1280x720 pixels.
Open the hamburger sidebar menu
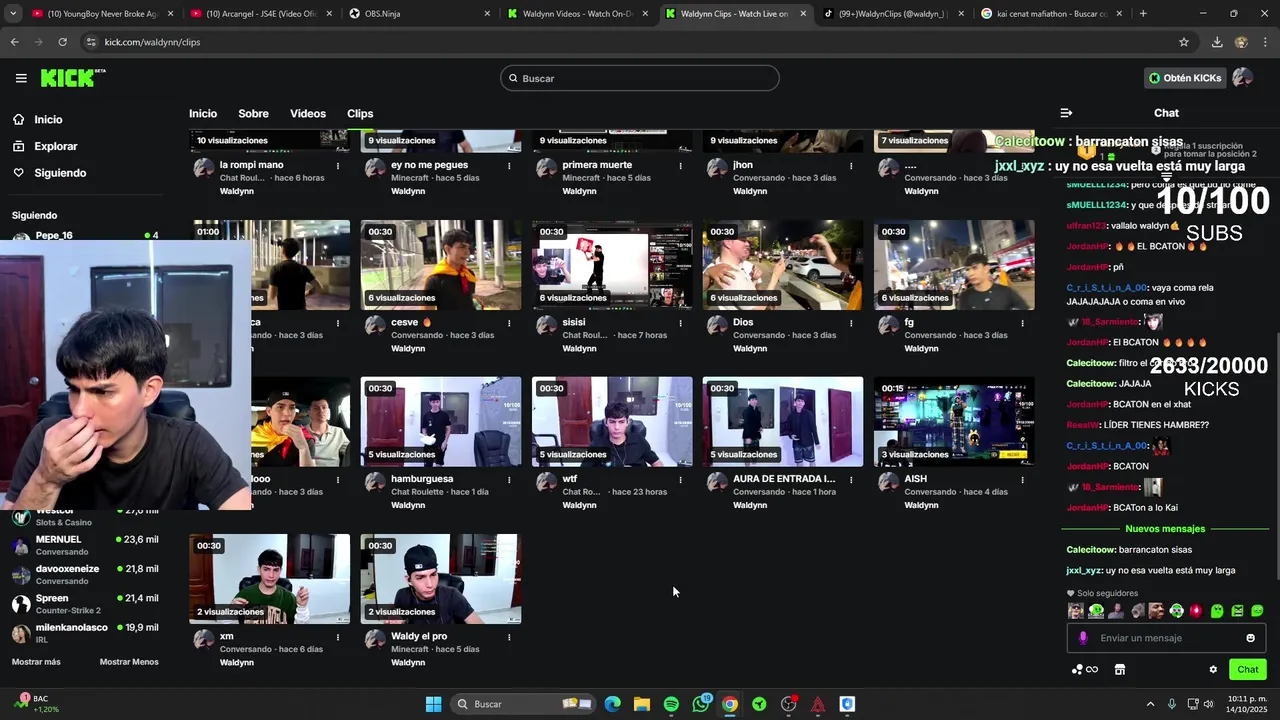pyautogui.click(x=21, y=78)
